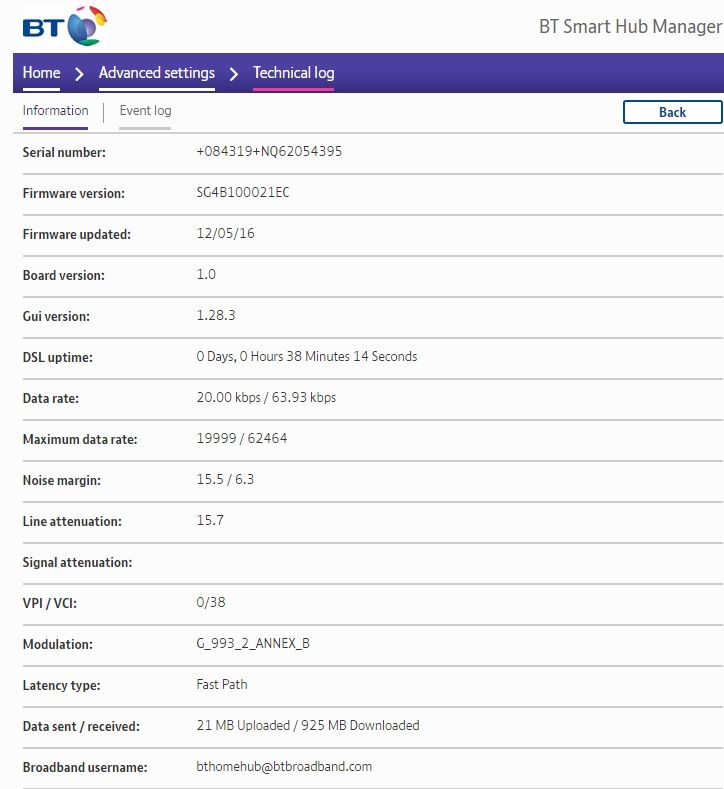Screen dimensions: 724x789
Task: Click the Data sent / received label
Action: tap(81, 727)
